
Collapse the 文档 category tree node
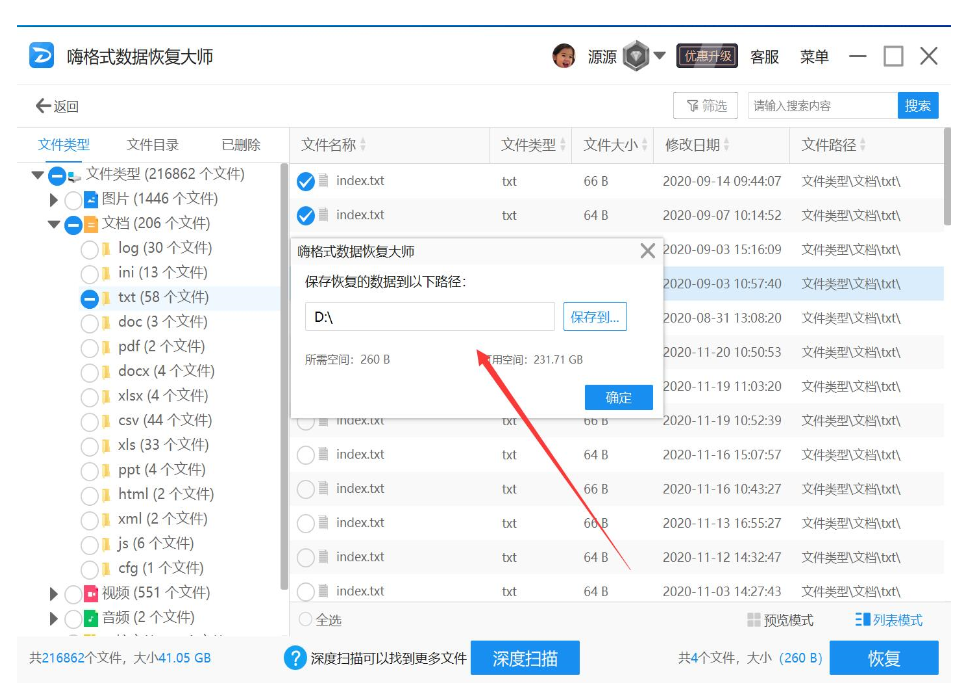click(54, 224)
